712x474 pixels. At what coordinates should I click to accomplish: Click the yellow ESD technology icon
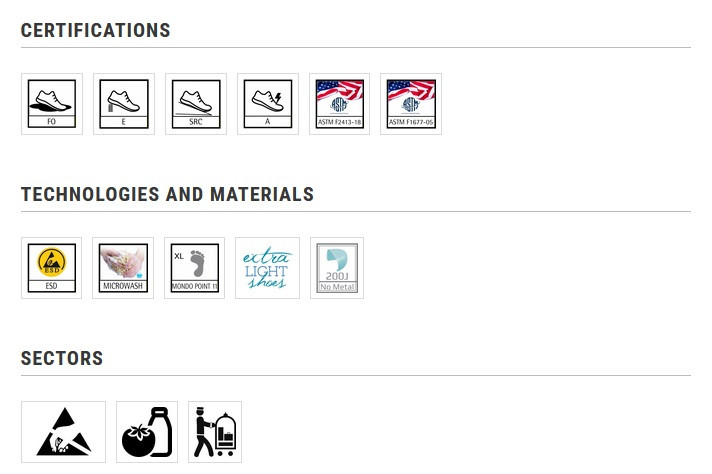click(52, 268)
